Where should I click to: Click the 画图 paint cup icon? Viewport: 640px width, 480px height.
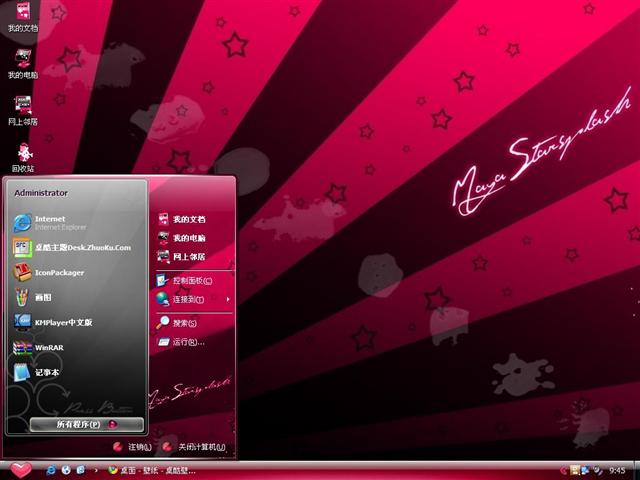(22, 297)
